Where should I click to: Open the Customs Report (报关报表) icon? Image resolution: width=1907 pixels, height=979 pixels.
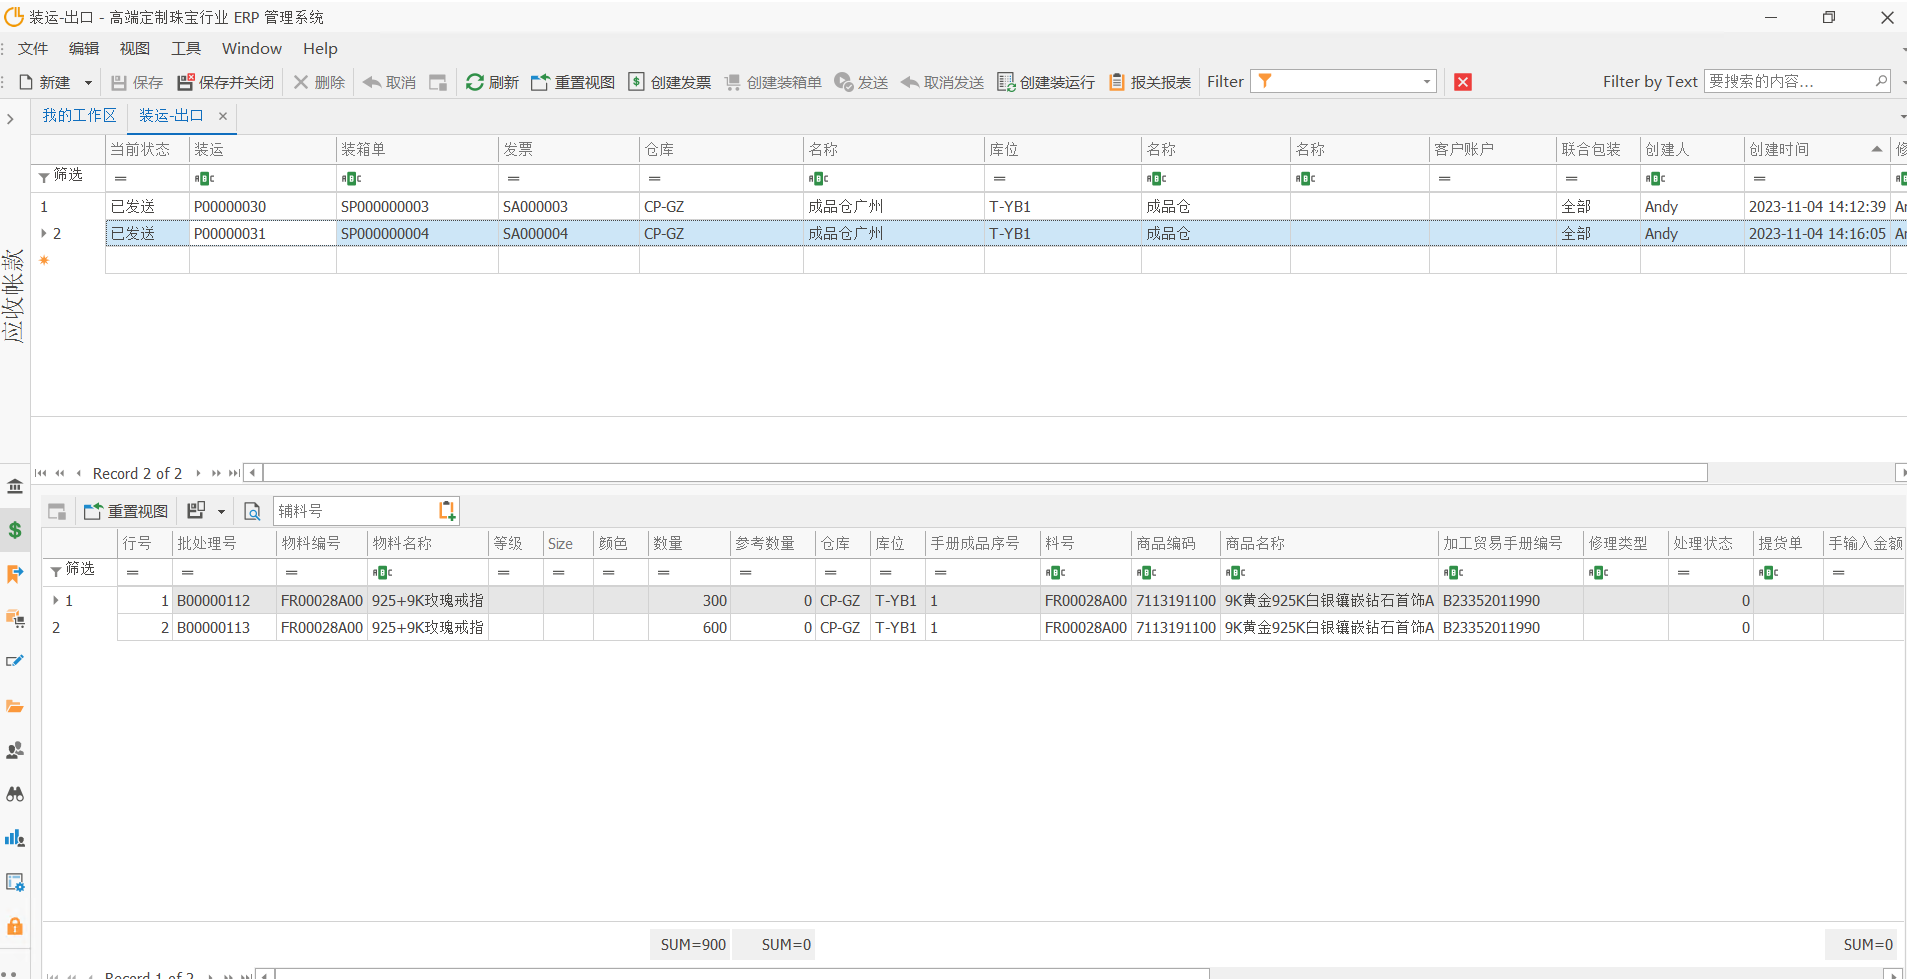1117,82
